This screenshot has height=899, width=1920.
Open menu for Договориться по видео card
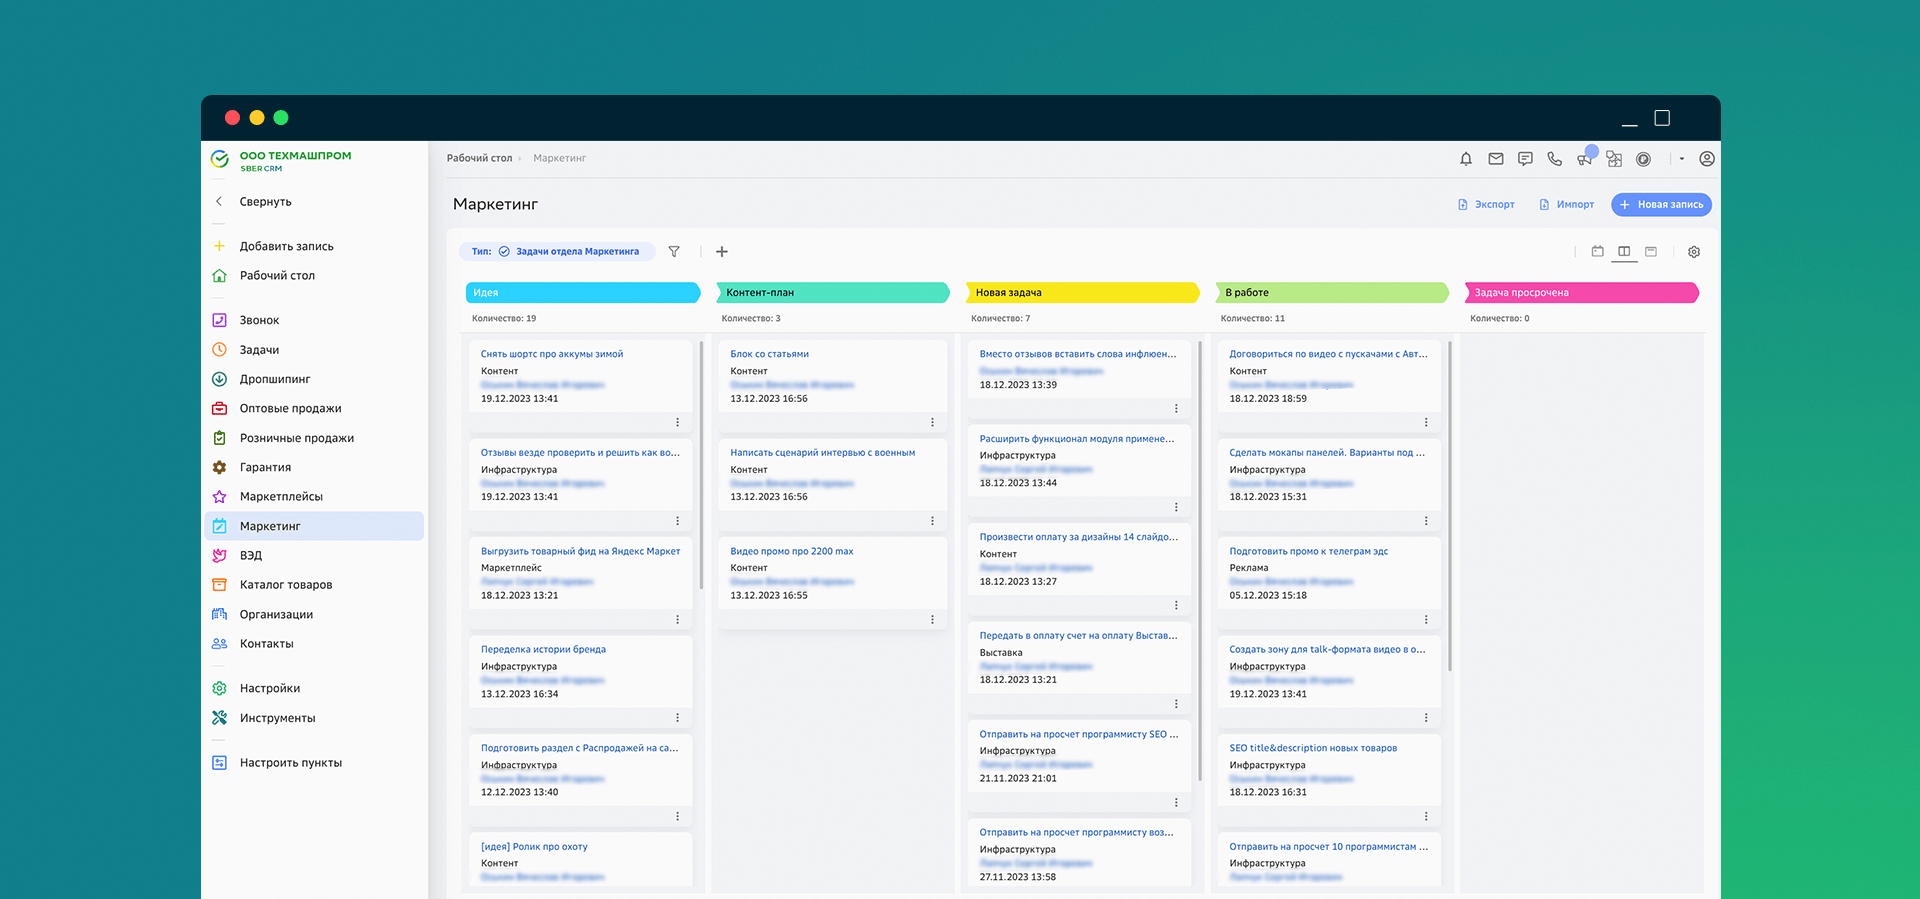tap(1426, 423)
